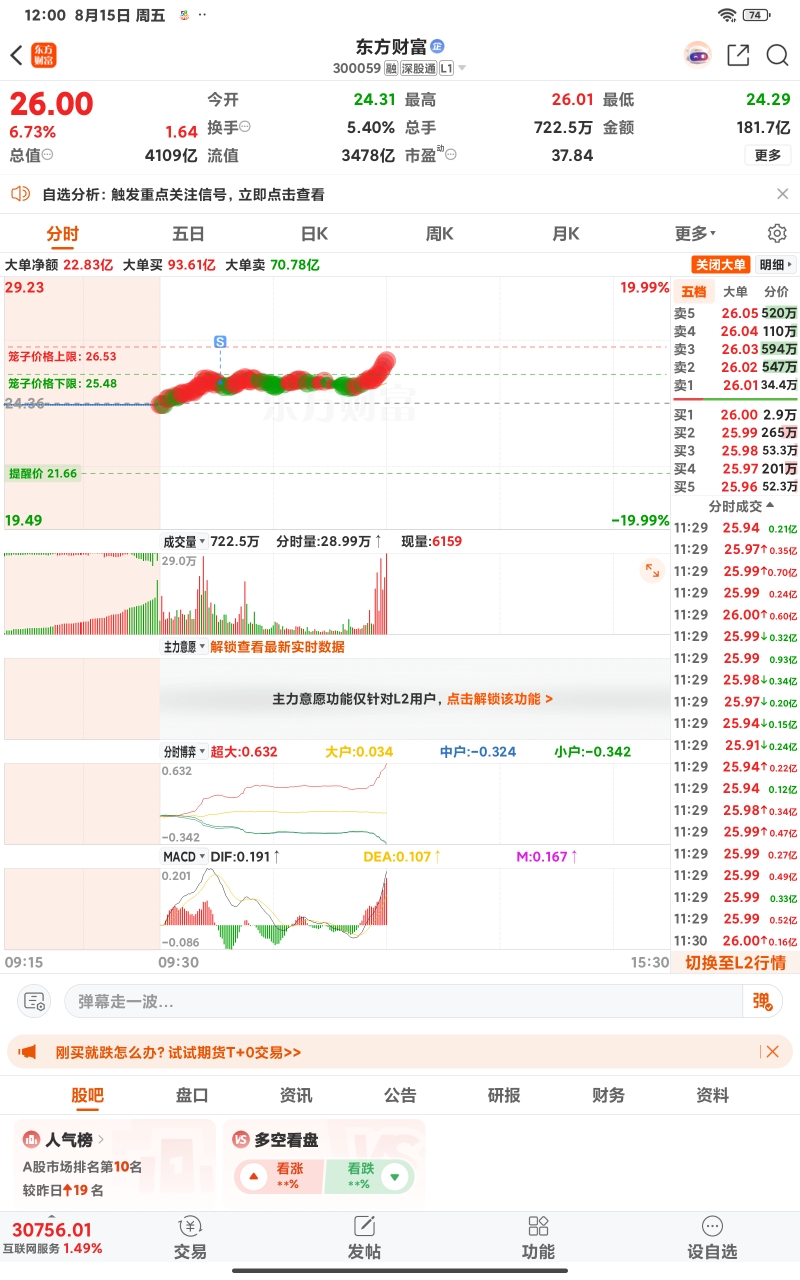Switch to 盘口 tab
The height and width of the screenshot is (1280, 800).
point(192,1095)
